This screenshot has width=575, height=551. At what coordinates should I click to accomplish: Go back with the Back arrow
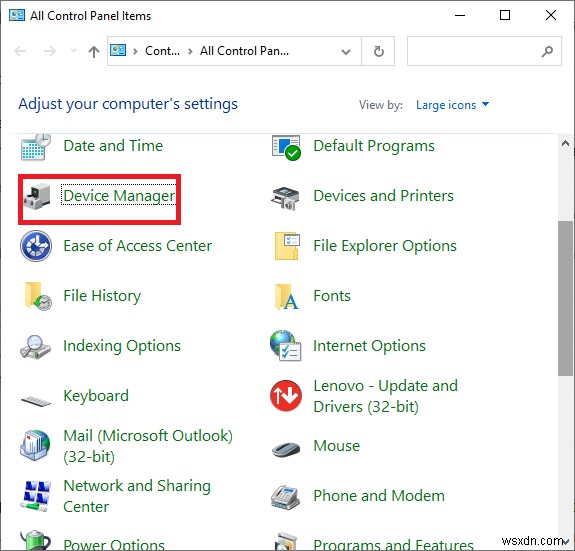click(21, 51)
